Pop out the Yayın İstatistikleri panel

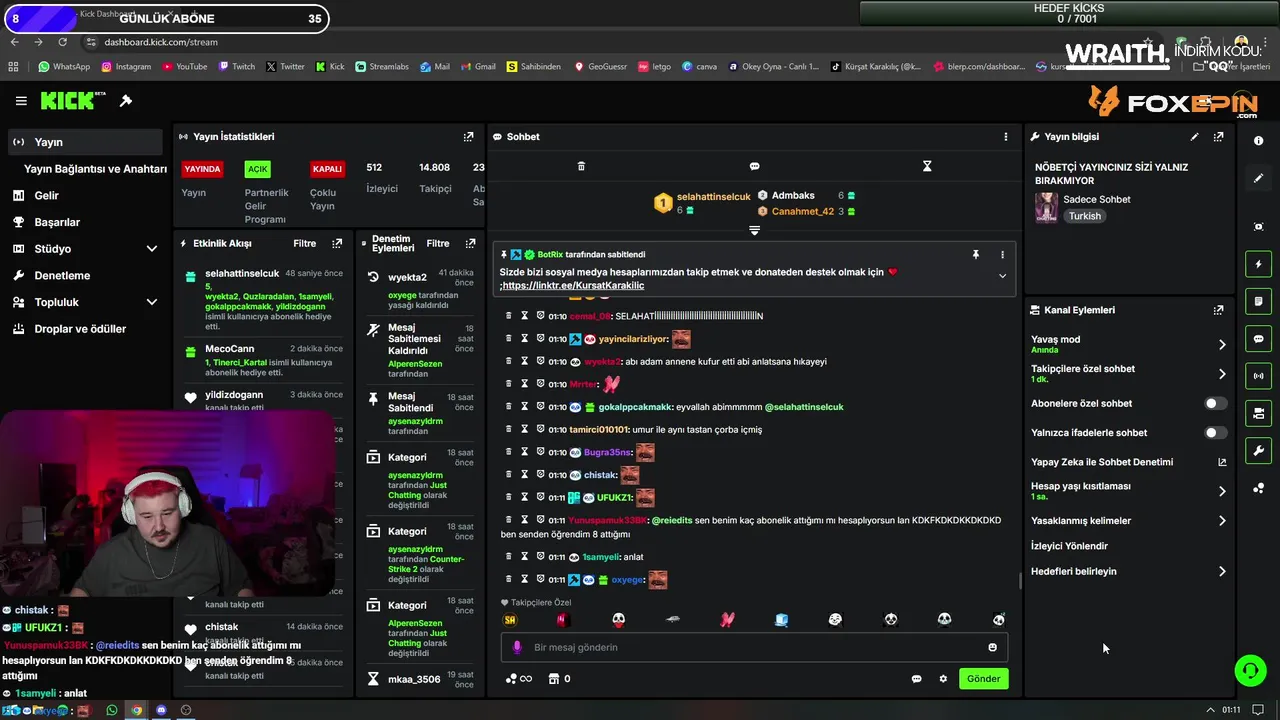(468, 137)
